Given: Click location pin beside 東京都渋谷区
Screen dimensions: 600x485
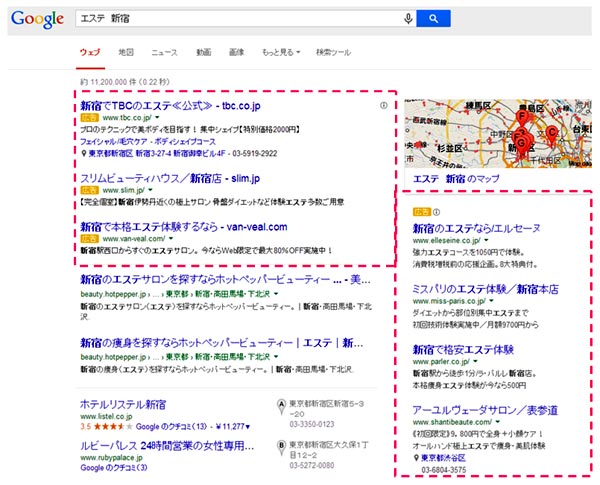Looking at the screenshot, I should [416, 458].
